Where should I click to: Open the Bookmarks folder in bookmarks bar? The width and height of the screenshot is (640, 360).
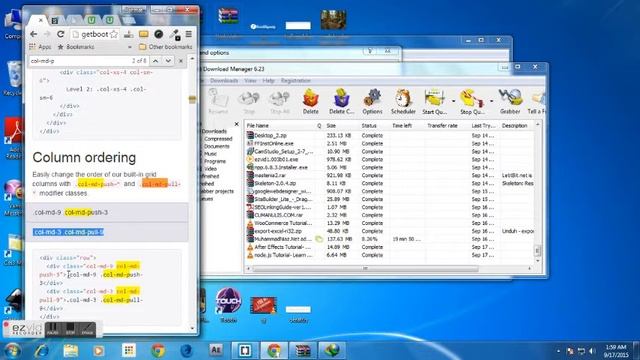(x=76, y=47)
